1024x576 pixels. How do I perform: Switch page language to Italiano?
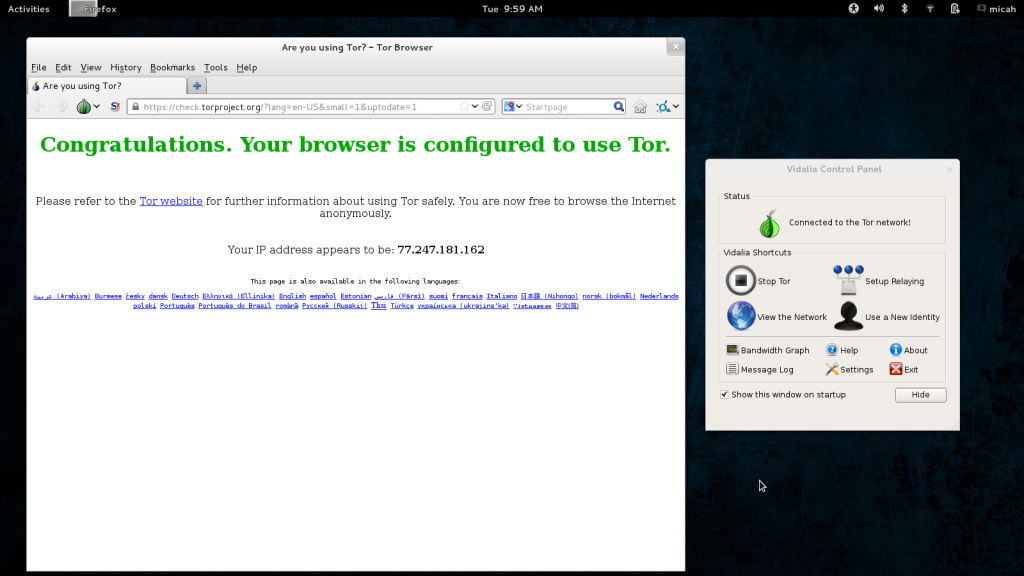point(502,296)
